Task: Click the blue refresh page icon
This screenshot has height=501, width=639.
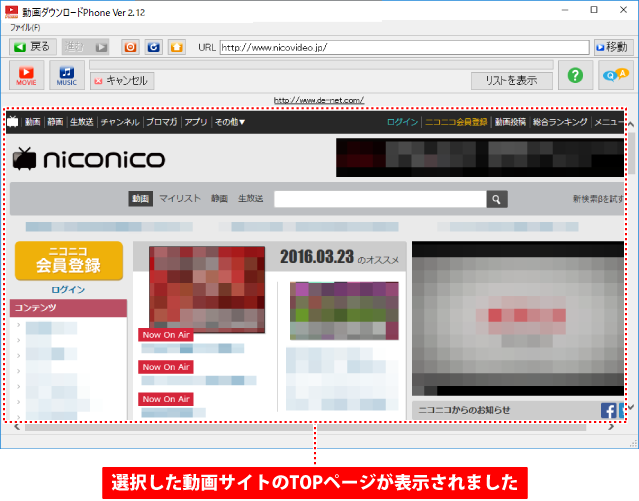Action: point(154,47)
